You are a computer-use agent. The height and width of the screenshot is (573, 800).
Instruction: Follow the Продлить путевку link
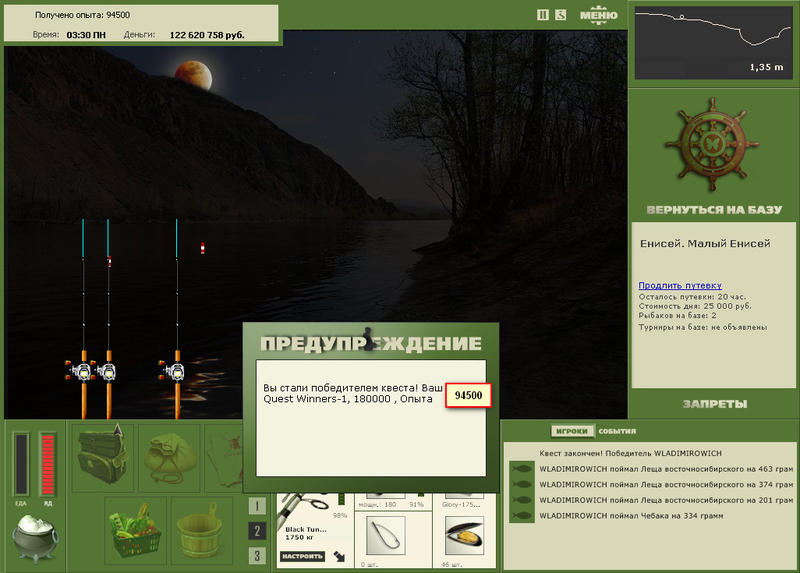tap(680, 285)
